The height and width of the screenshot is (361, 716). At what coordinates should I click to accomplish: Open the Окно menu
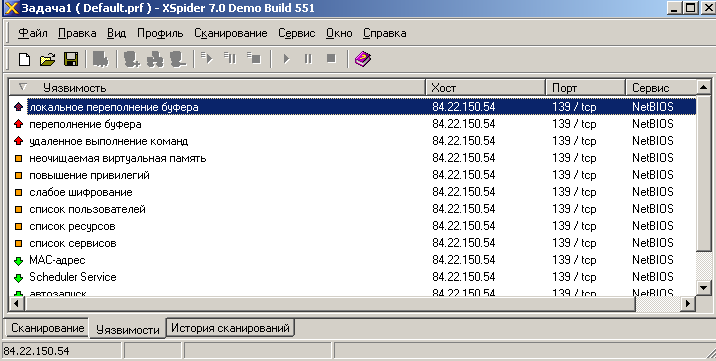339,33
